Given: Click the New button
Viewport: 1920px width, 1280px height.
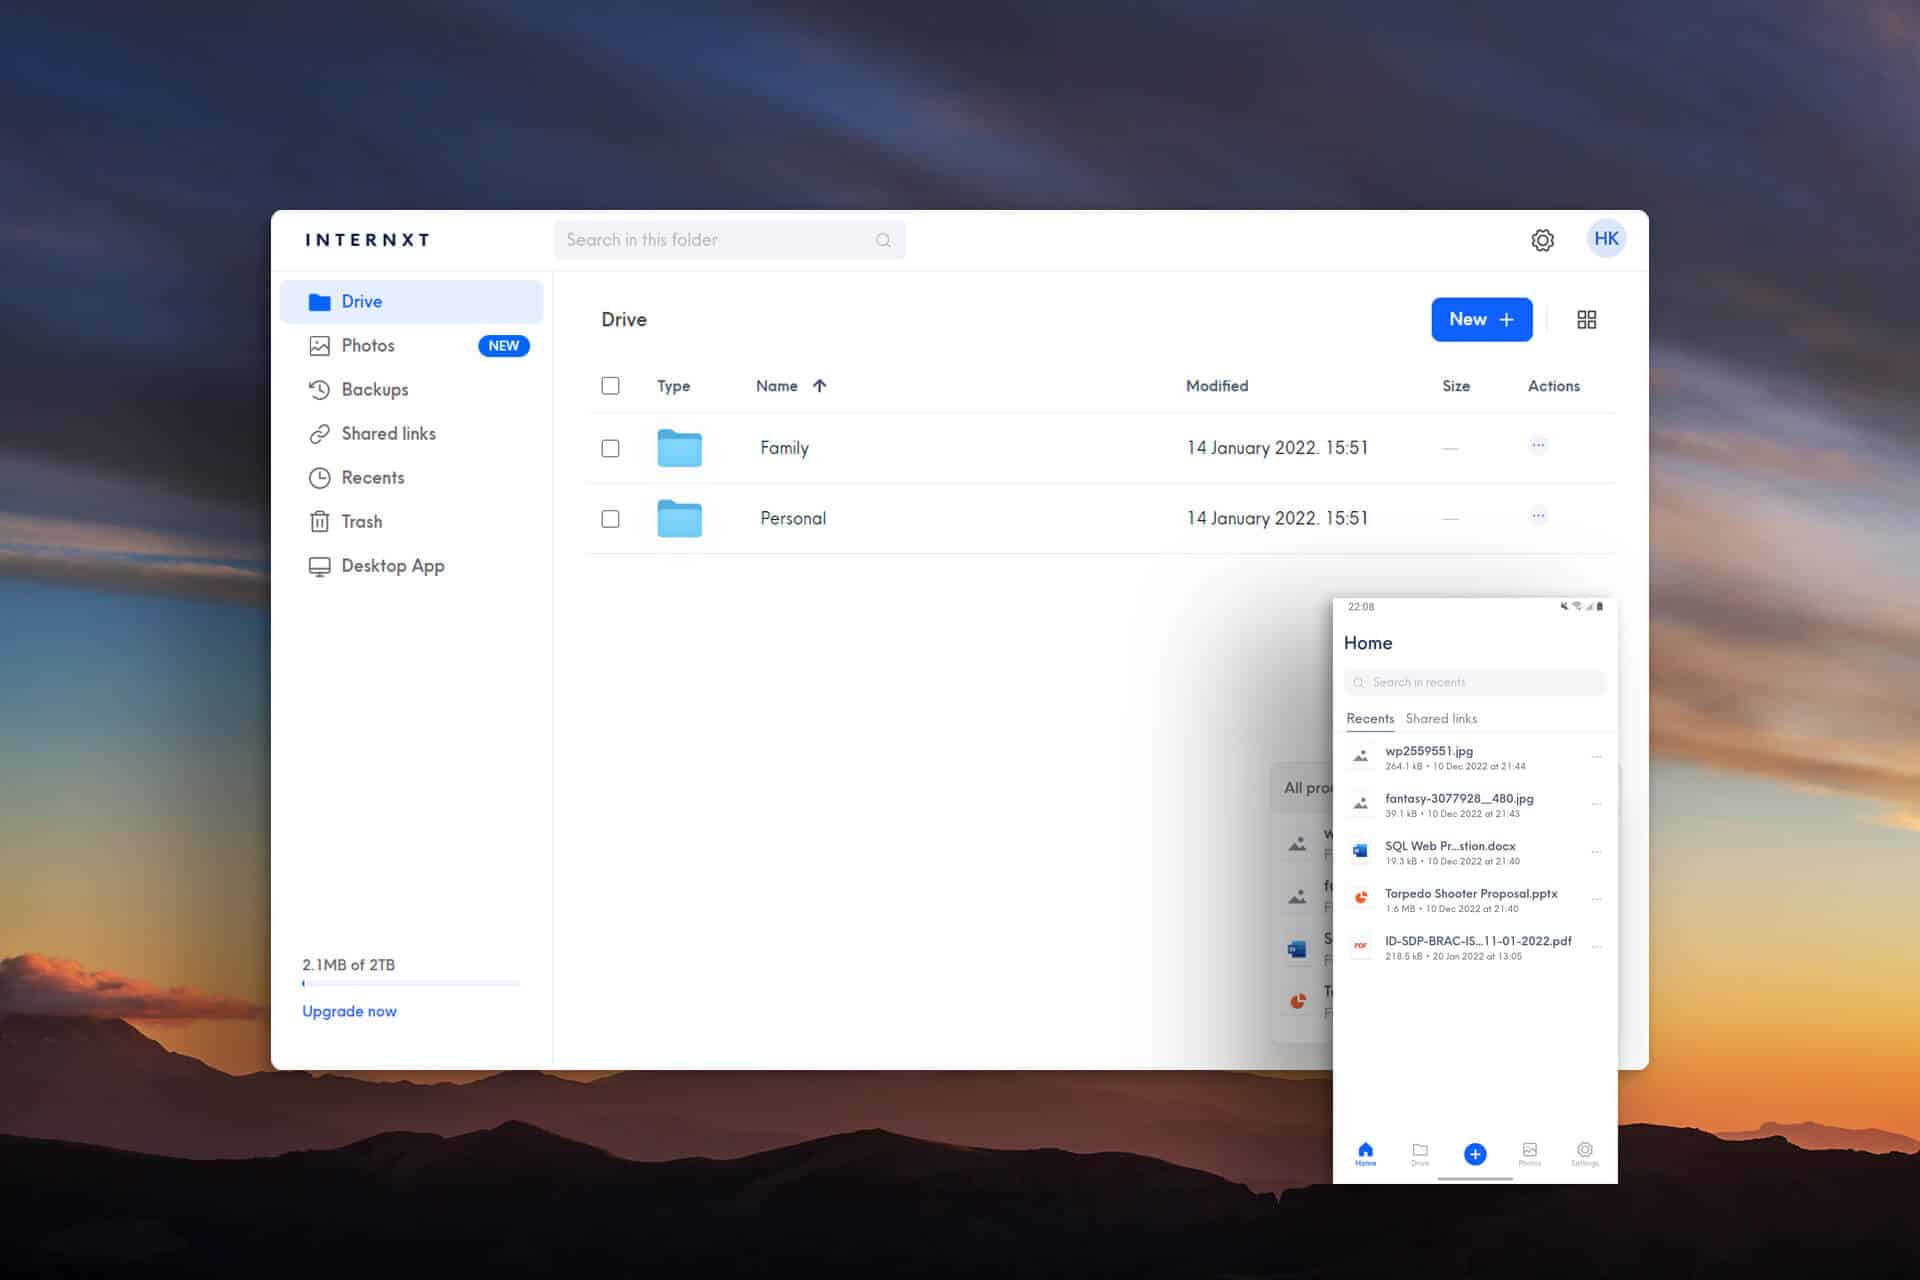Looking at the screenshot, I should click(x=1481, y=320).
